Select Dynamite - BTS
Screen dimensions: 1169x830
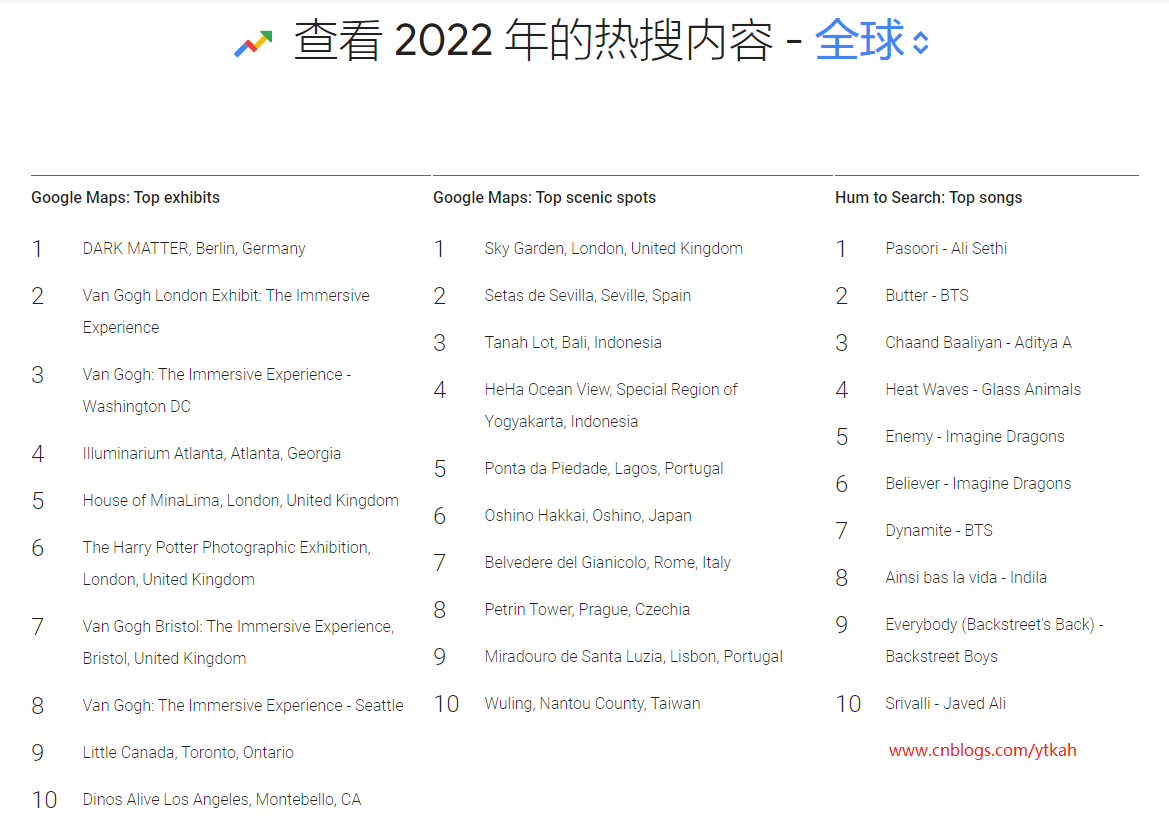point(939,530)
